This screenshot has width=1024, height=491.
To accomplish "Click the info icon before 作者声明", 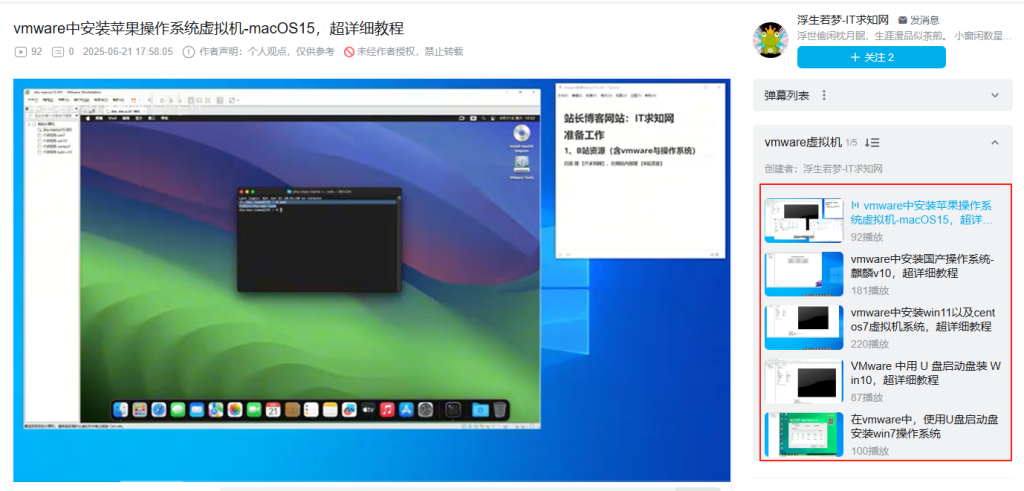I will [189, 52].
